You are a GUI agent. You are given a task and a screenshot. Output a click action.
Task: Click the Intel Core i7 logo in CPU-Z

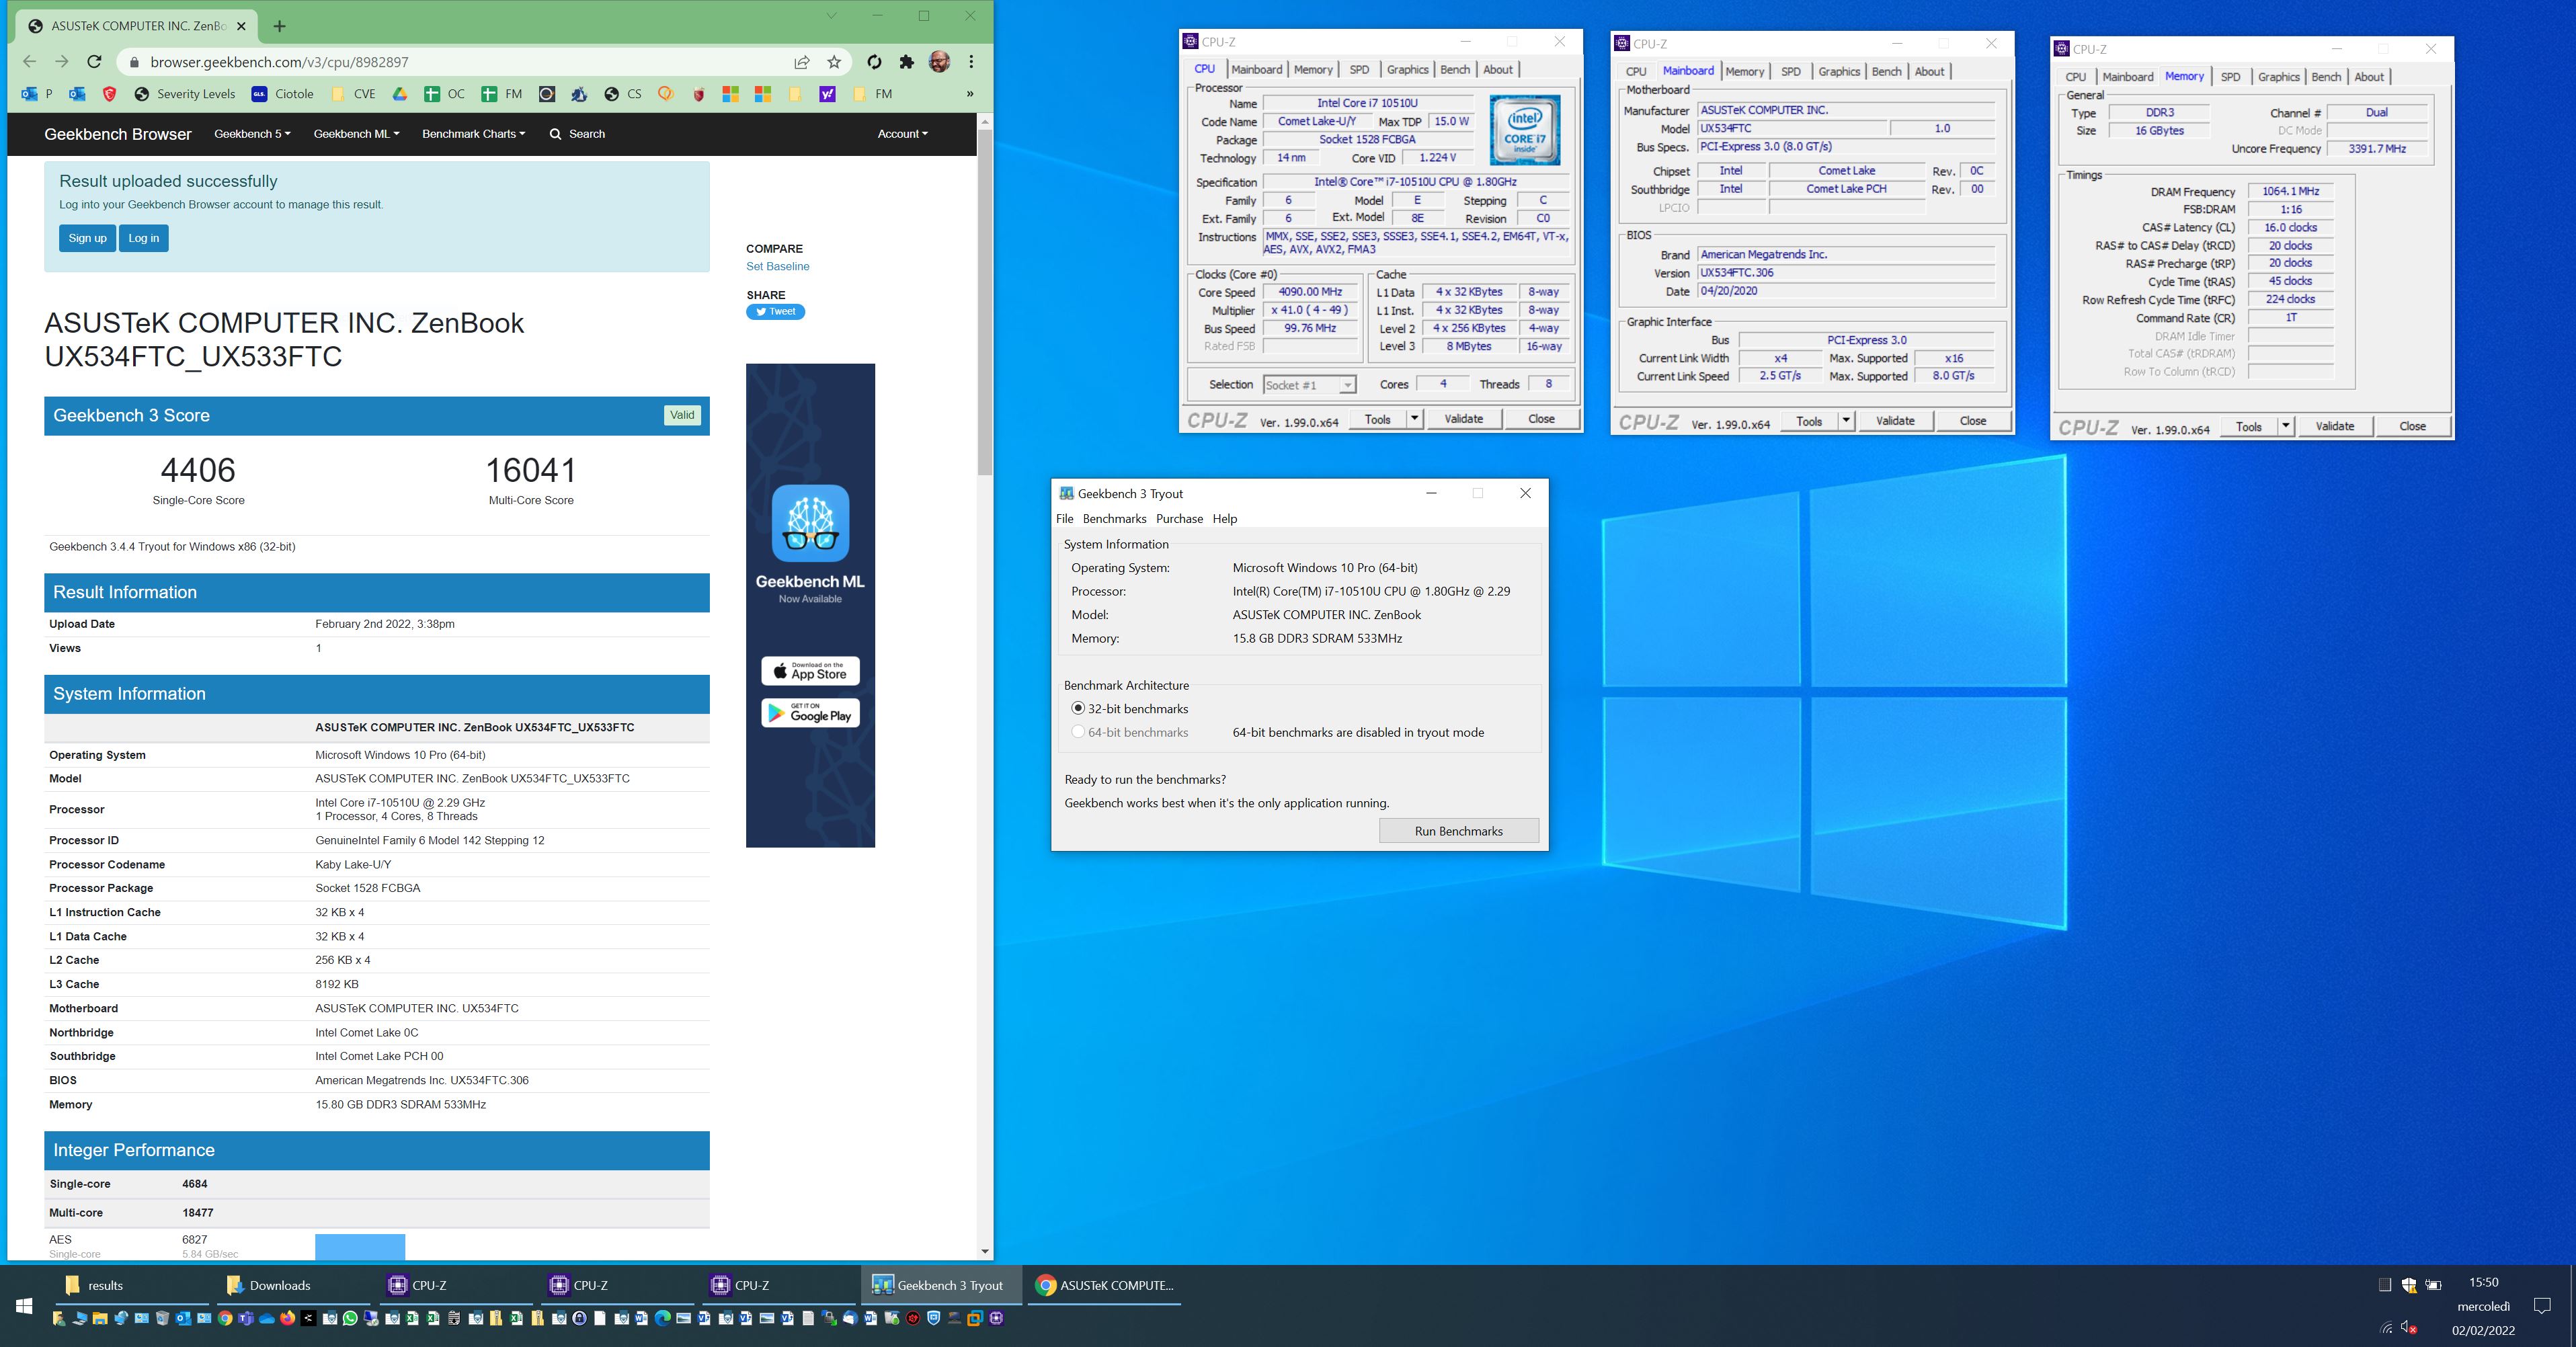1524,131
